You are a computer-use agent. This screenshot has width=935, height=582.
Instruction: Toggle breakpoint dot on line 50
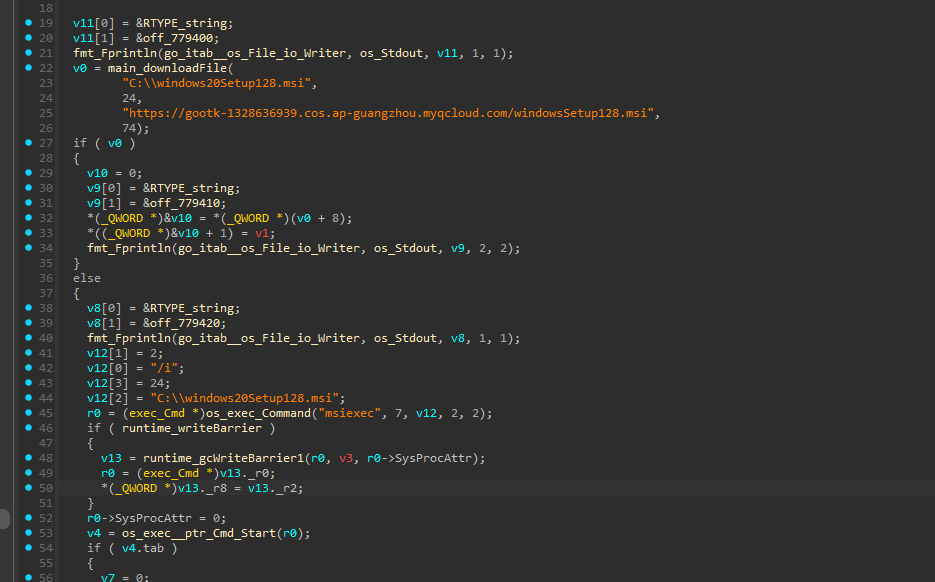[x=28, y=488]
